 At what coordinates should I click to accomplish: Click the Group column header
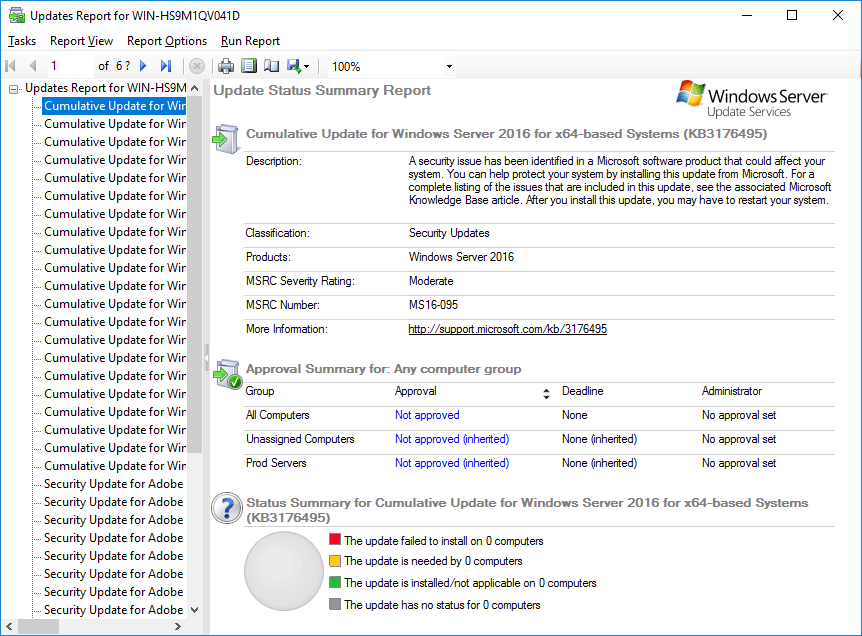(260, 391)
